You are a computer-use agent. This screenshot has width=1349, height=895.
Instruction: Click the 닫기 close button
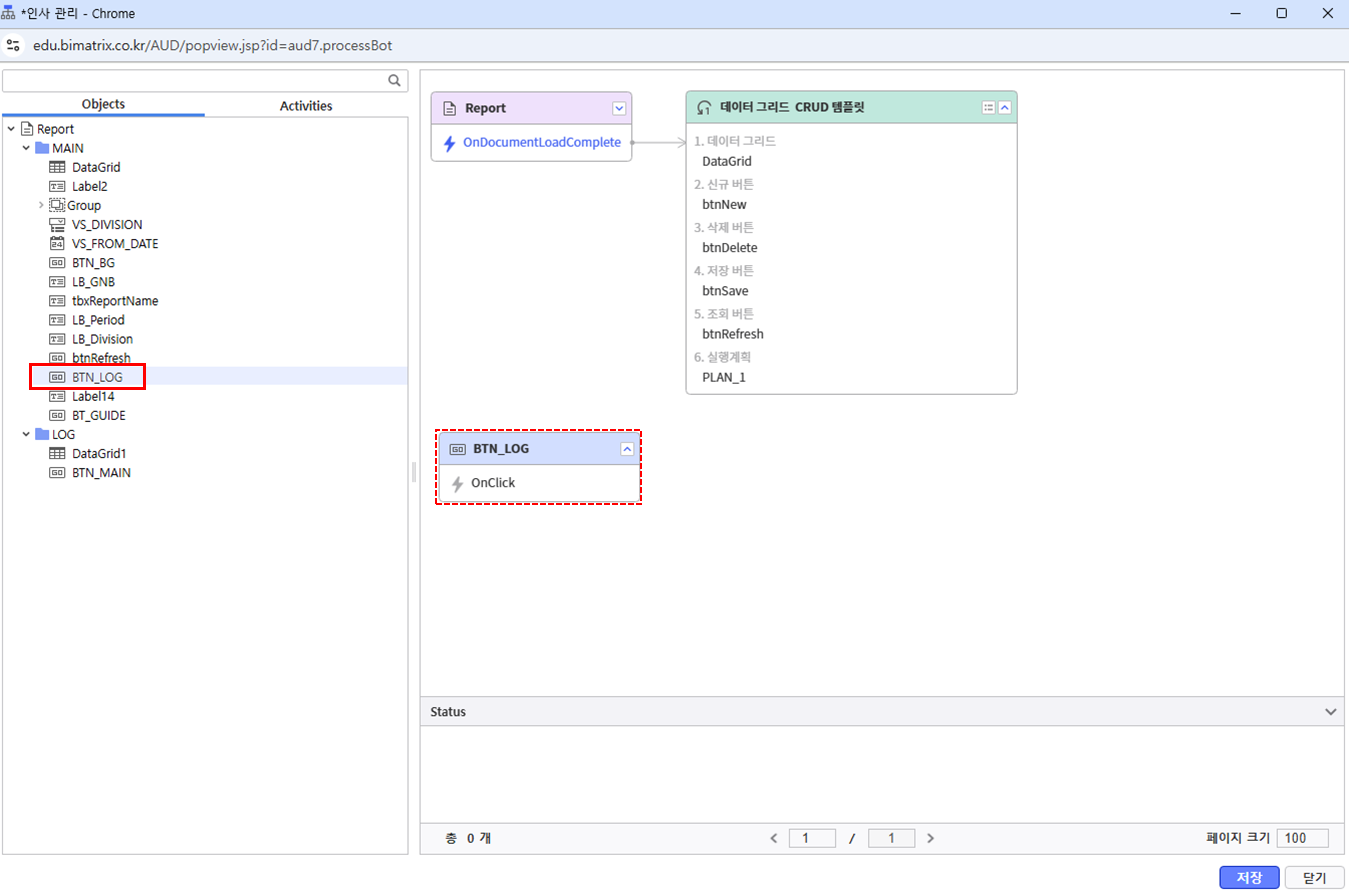tap(1313, 877)
